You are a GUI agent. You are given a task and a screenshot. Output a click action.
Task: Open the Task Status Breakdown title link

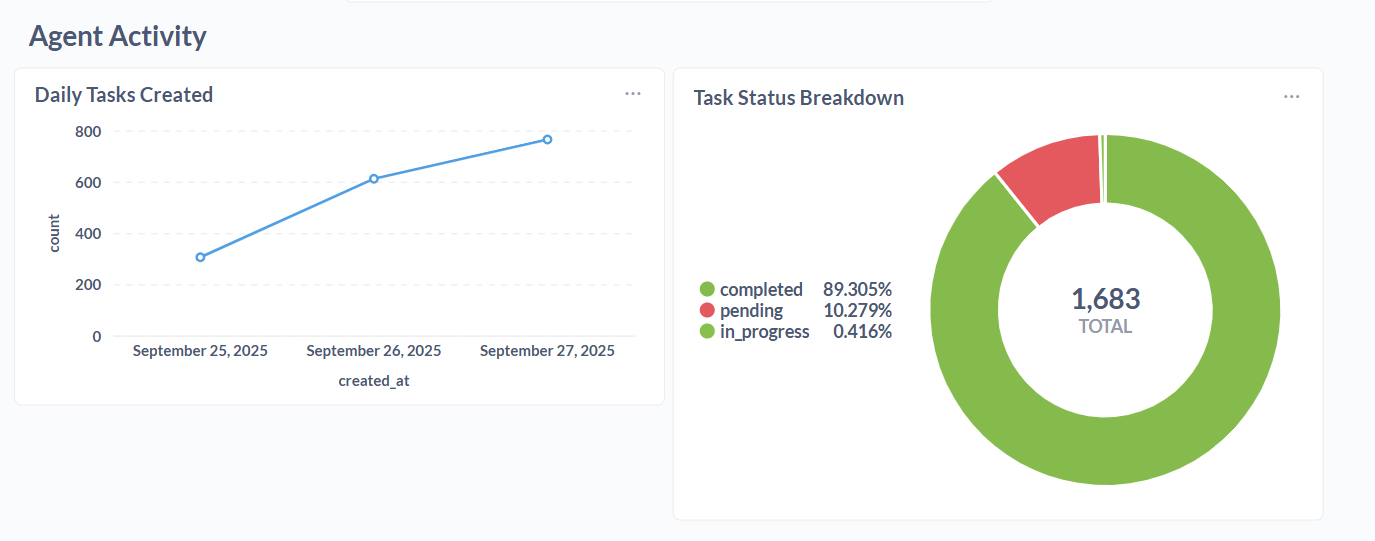click(x=799, y=98)
